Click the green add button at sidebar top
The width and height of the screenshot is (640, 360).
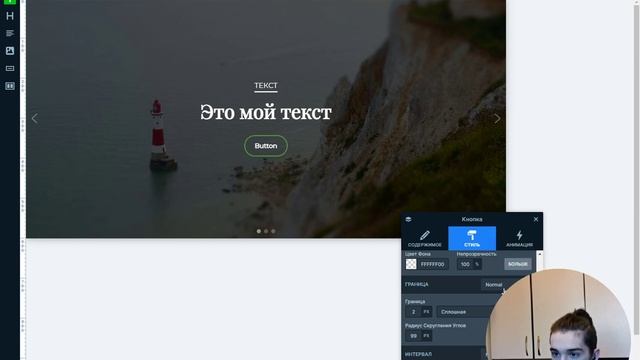pyautogui.click(x=10, y=2)
